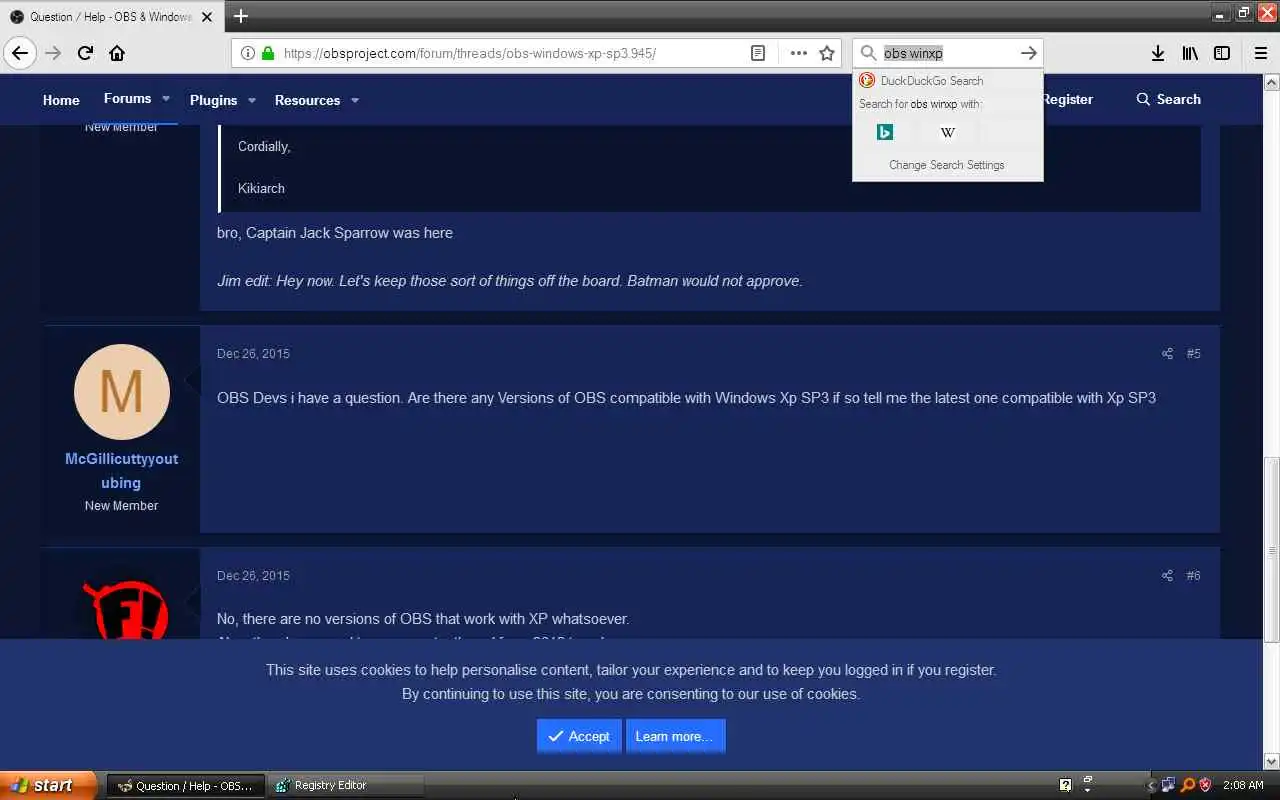Expand the Resources dropdown arrow
Image resolution: width=1280 pixels, height=800 pixels.
(355, 100)
